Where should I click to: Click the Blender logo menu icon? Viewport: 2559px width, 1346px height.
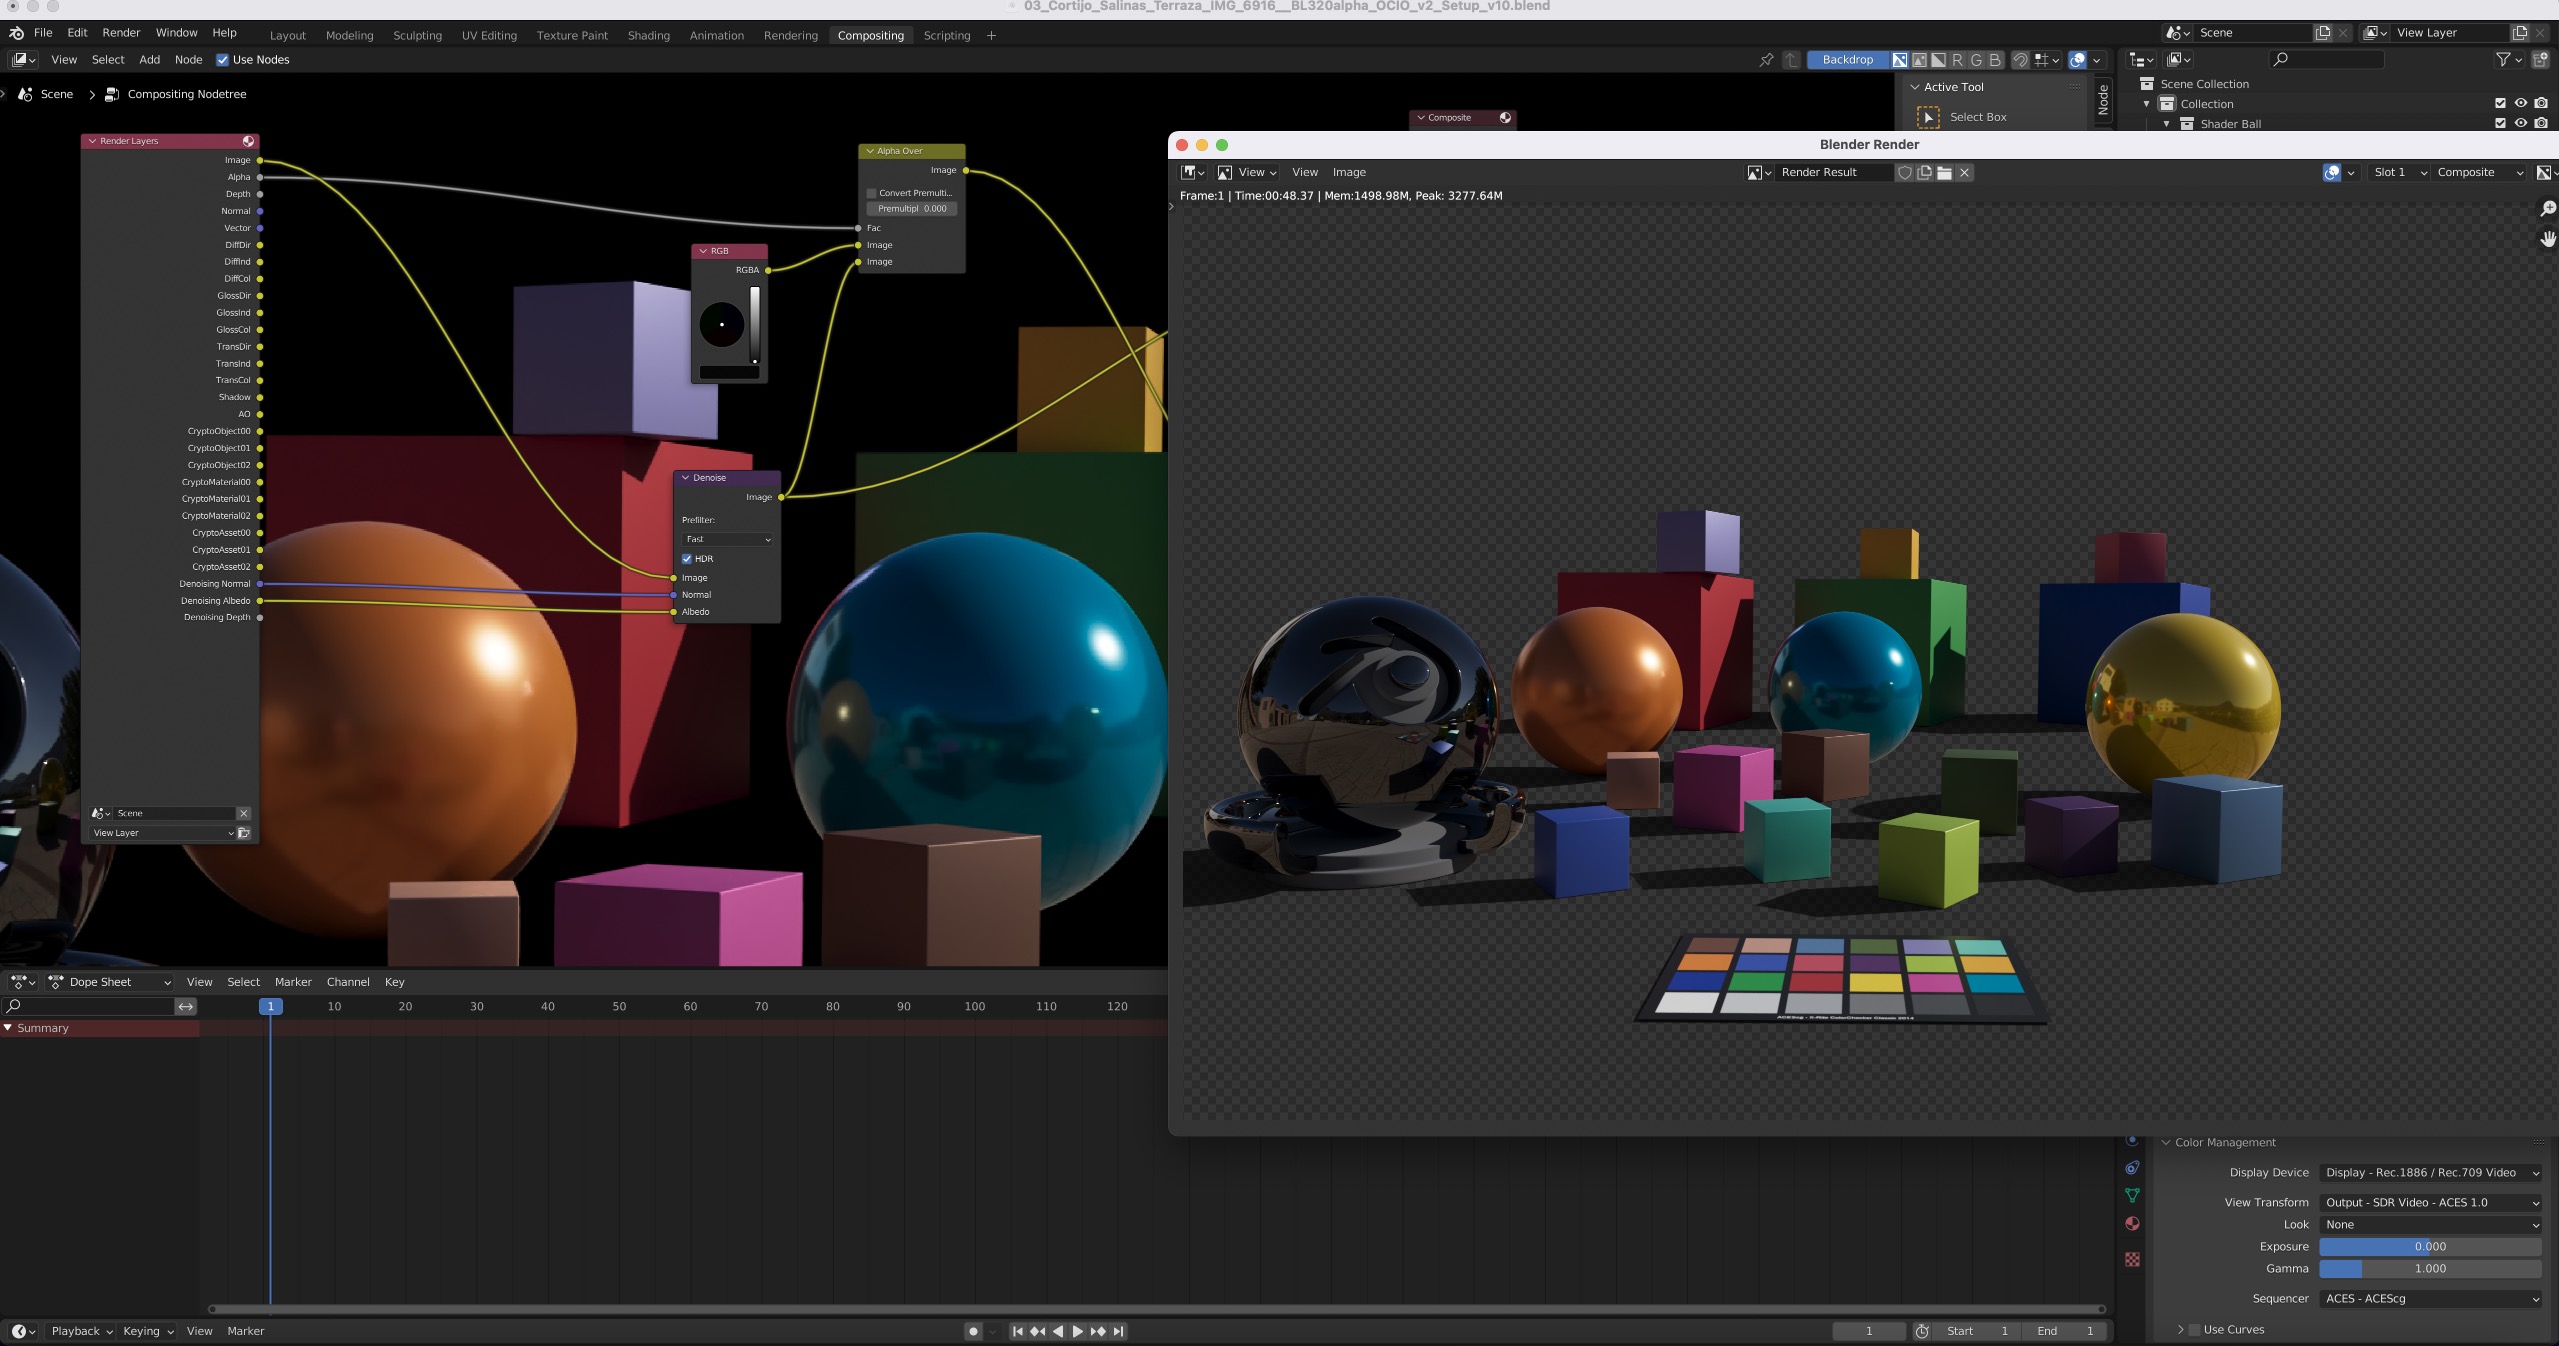coord(16,33)
